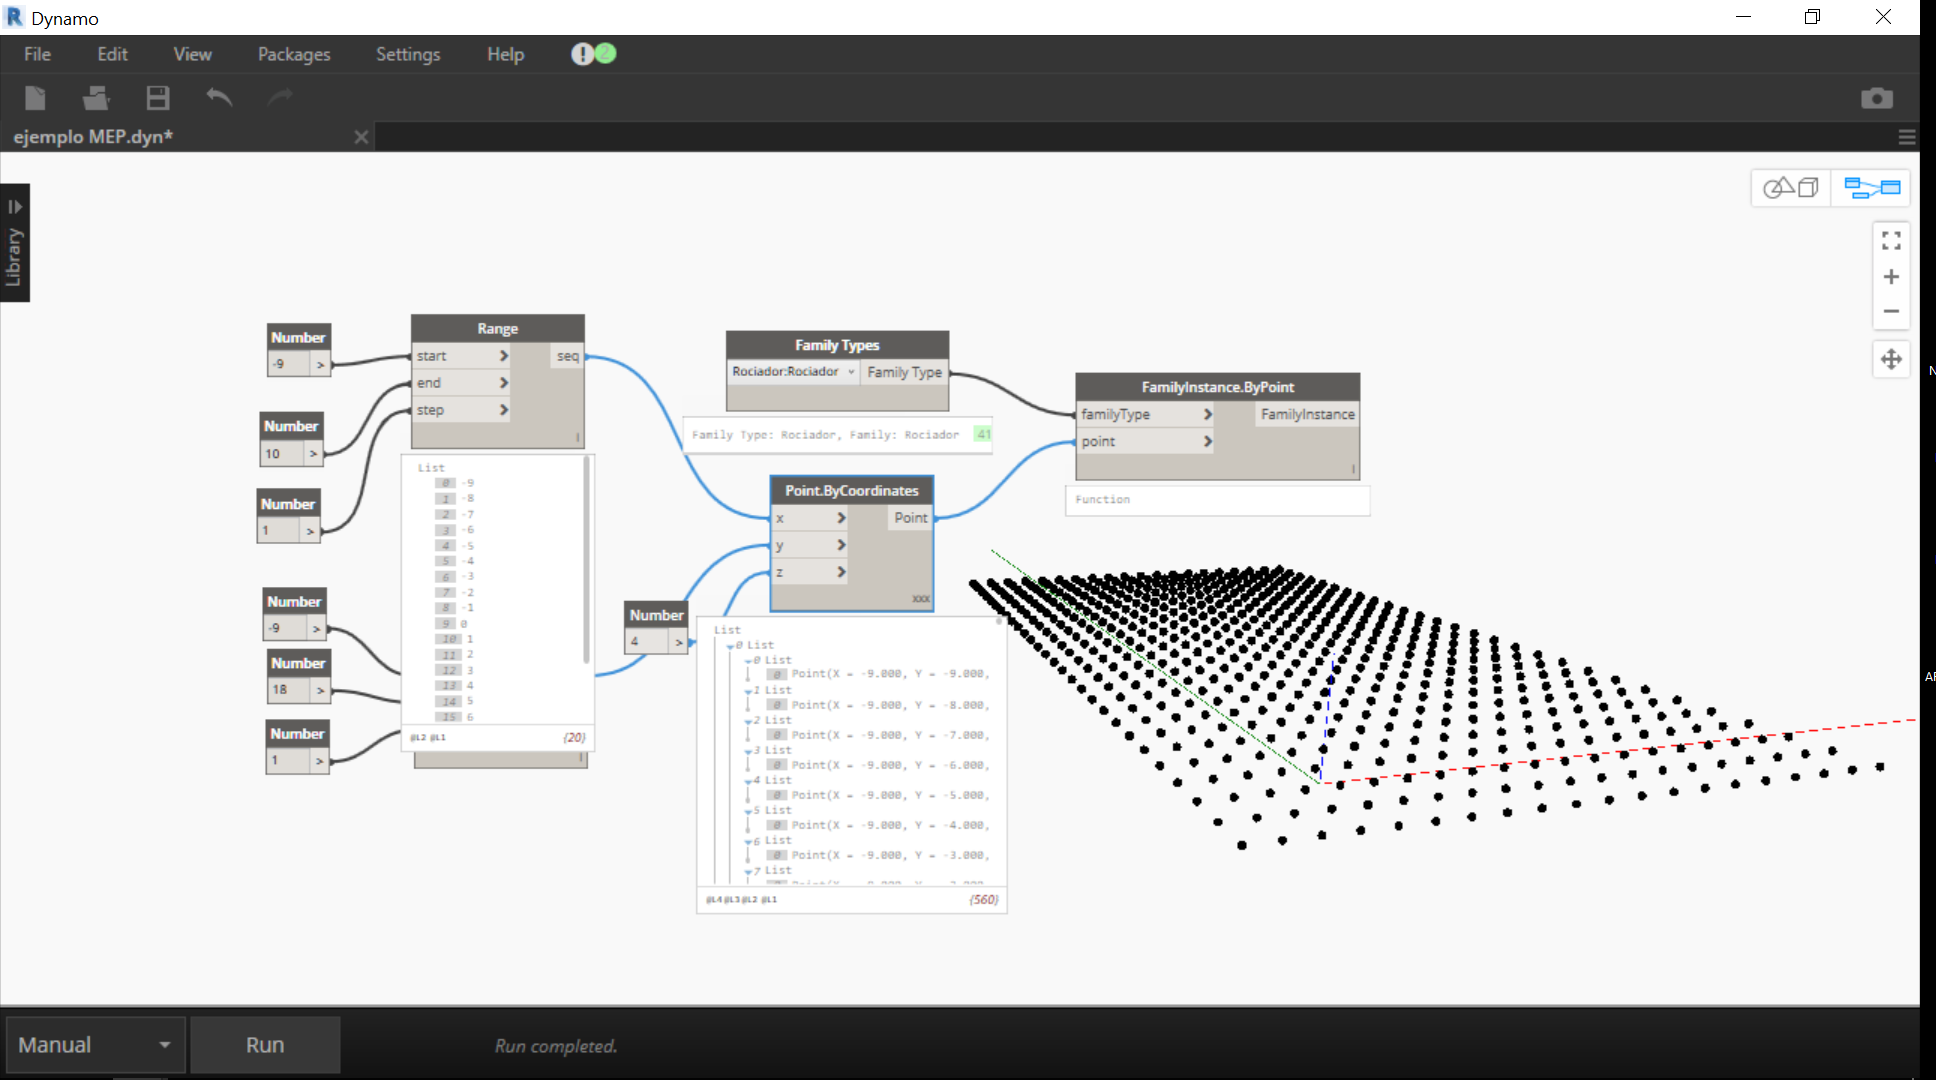Click the camera export image icon
Image resolution: width=1936 pixels, height=1080 pixels.
click(1876, 98)
